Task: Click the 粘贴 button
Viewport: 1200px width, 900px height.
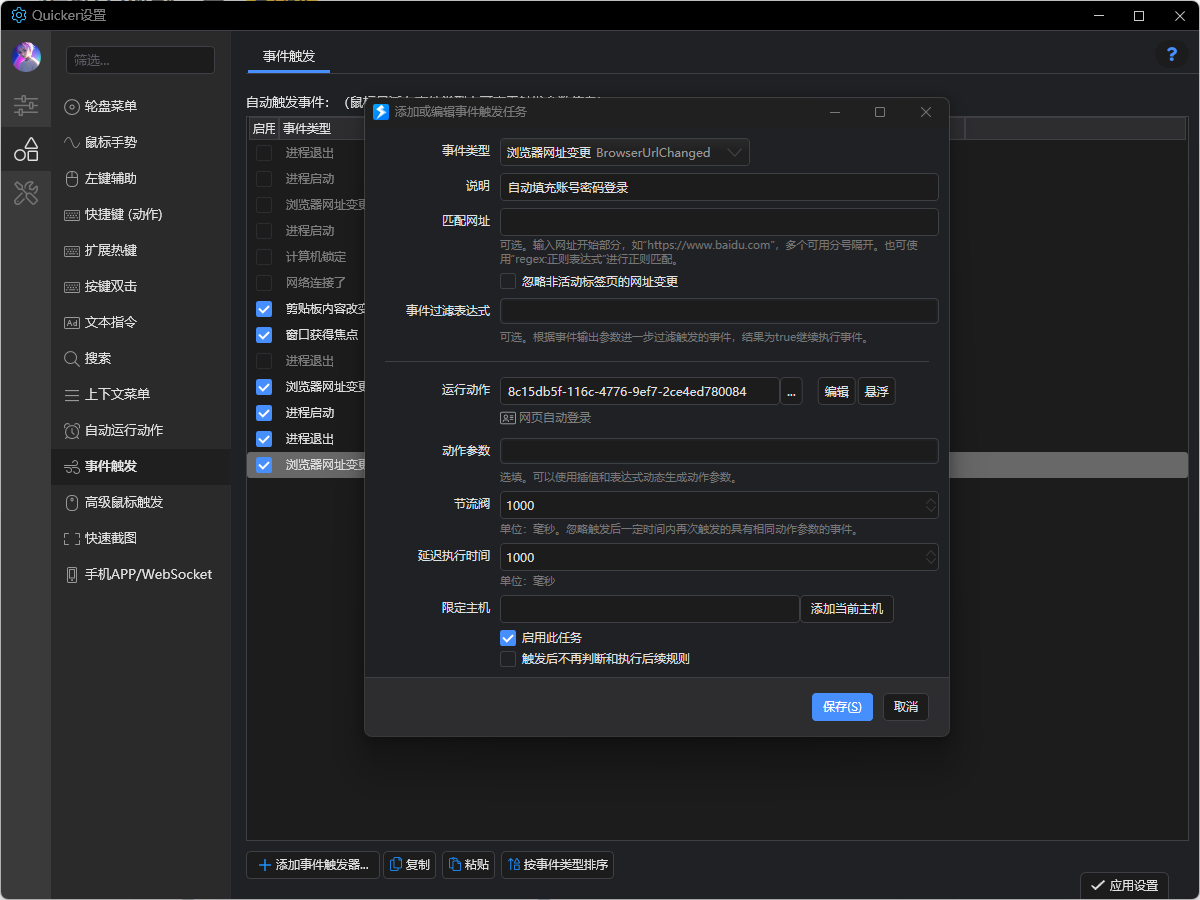Action: tap(469, 865)
